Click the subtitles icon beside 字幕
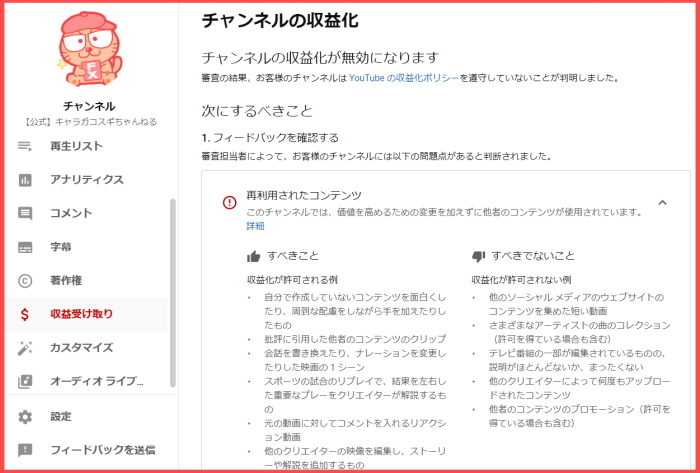This screenshot has height=473, width=700. click(x=25, y=247)
